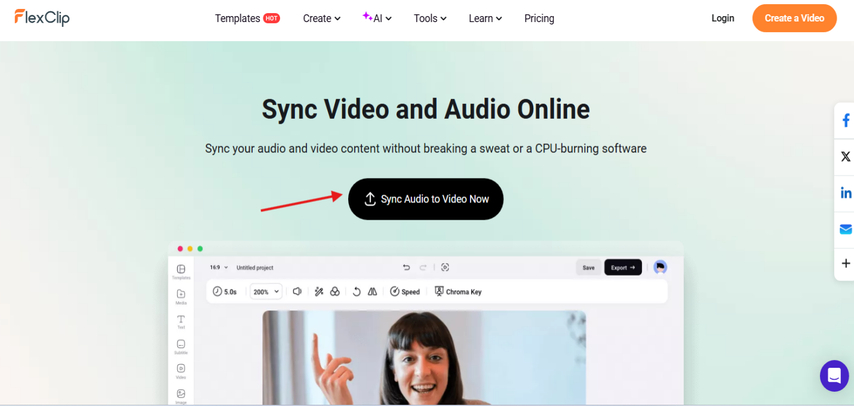Screen dimensions: 854x406
Task: Click the speaker volume icon
Action: click(x=297, y=292)
